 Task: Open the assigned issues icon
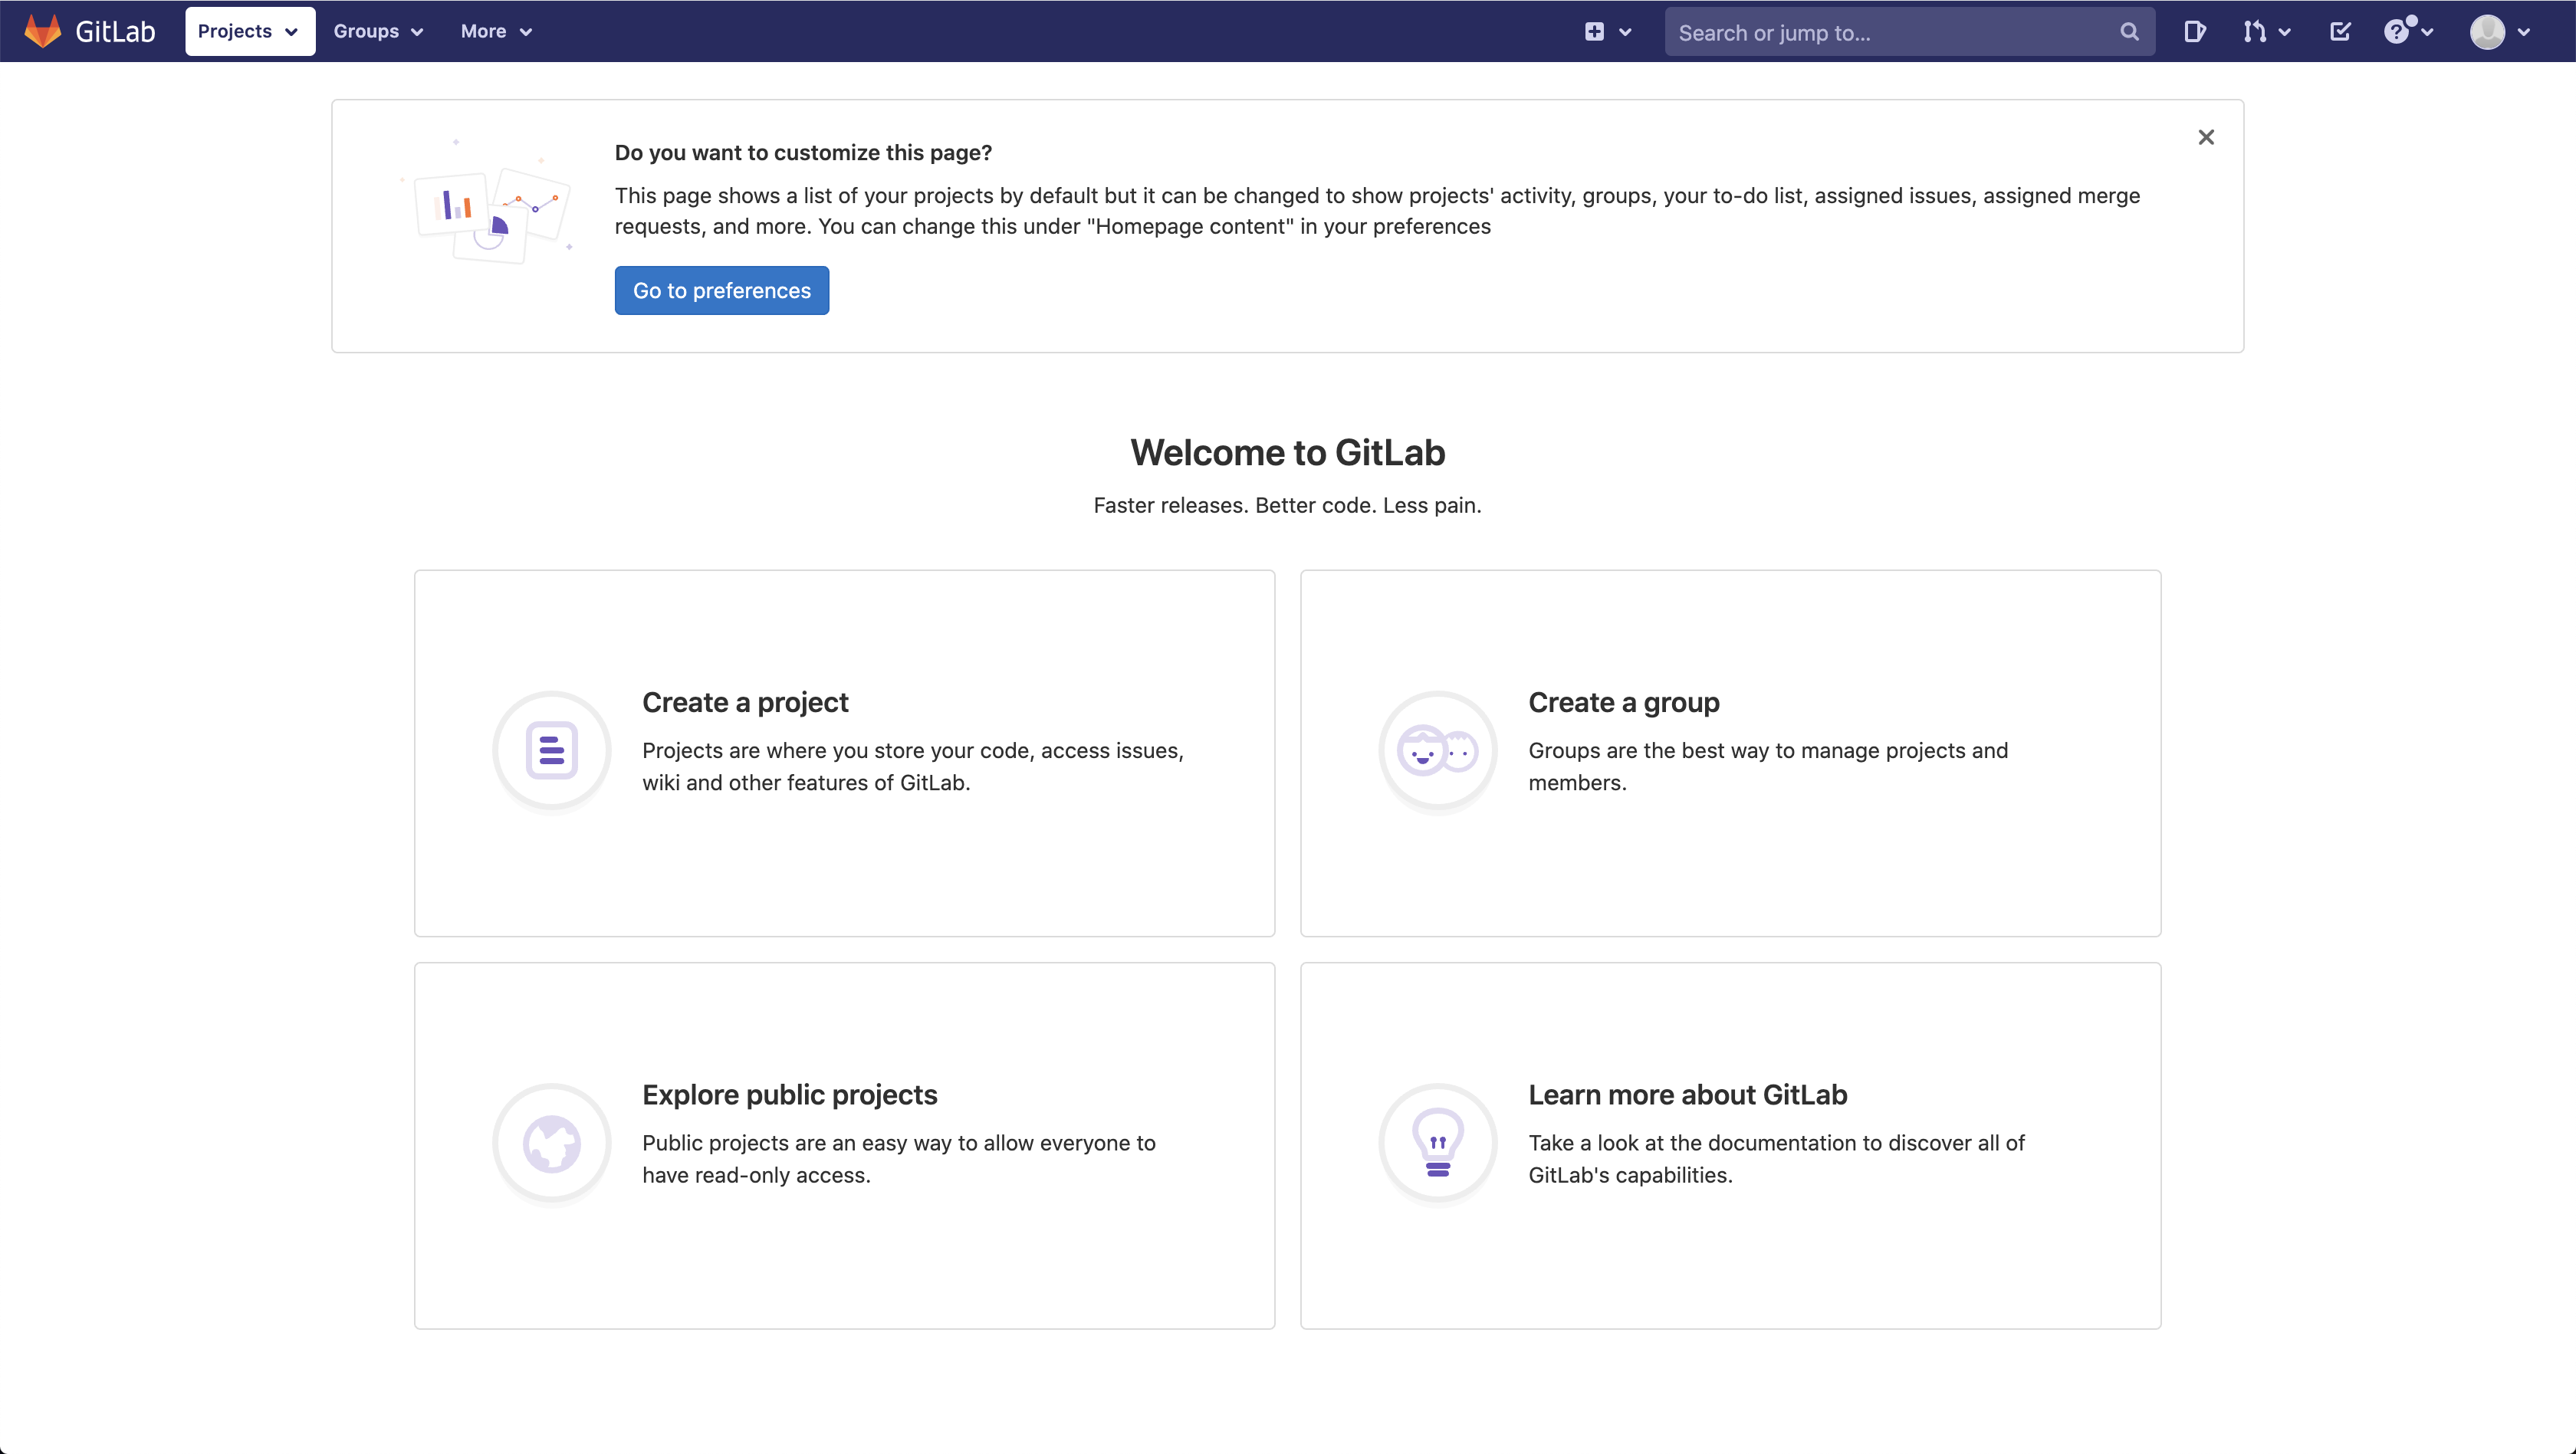pos(2195,31)
